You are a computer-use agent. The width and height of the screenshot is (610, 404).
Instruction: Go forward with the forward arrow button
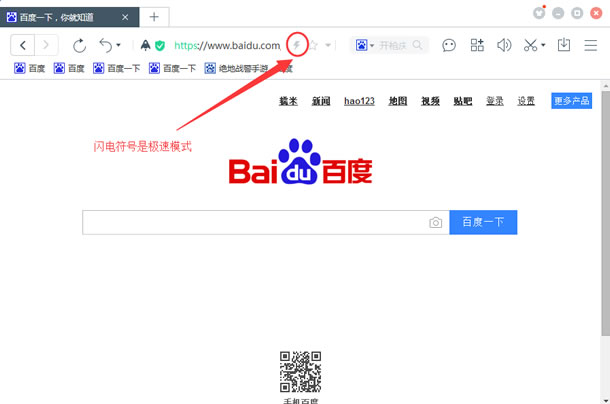46,46
